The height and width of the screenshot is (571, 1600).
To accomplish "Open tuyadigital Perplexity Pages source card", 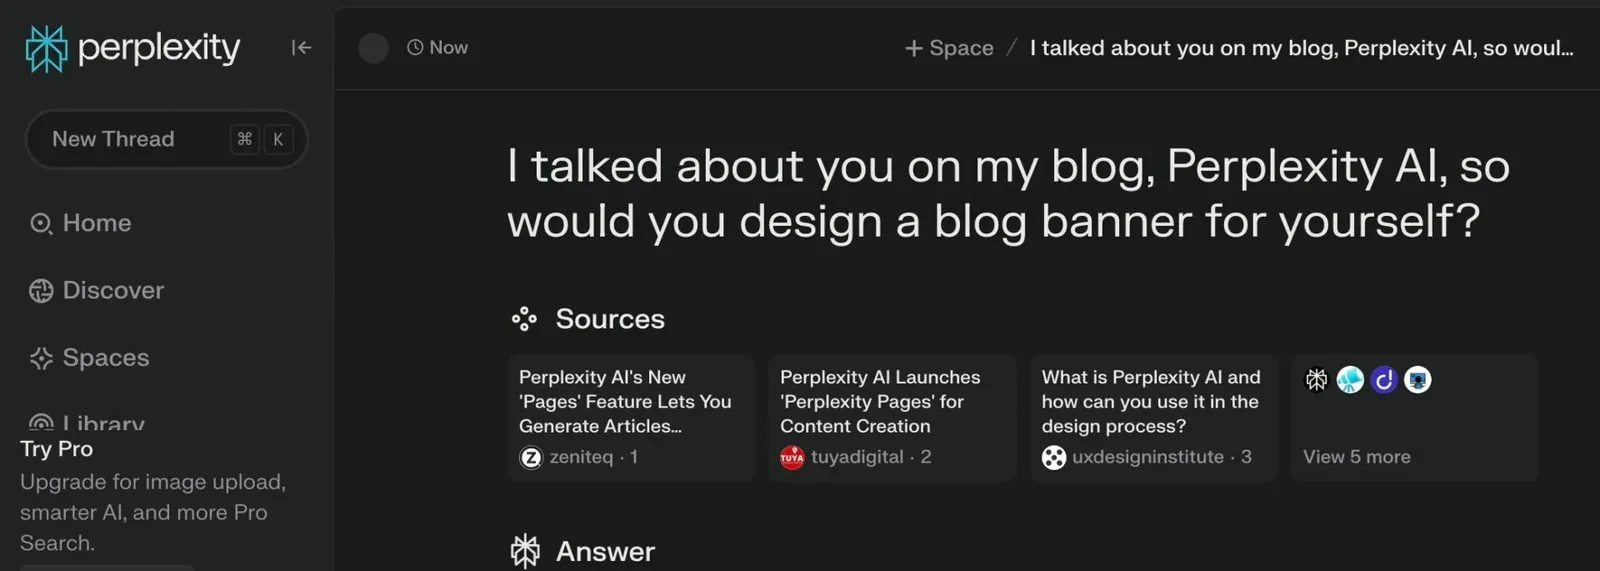I will click(x=892, y=417).
